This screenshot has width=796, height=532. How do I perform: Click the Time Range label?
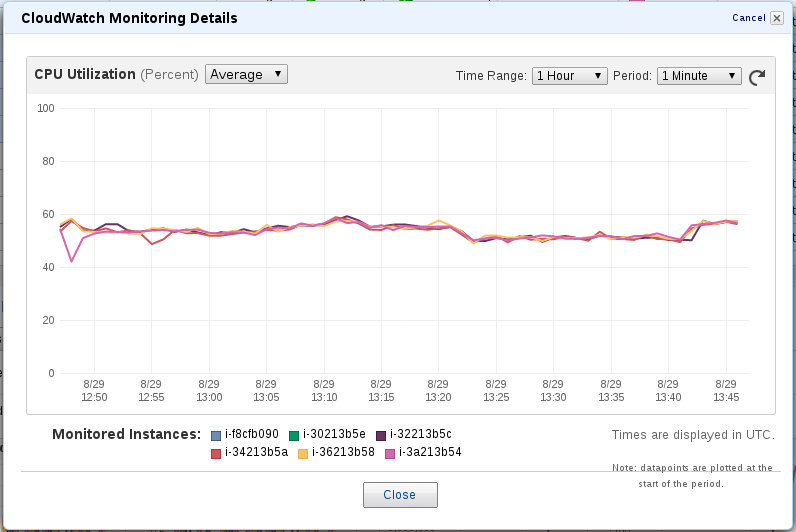(x=491, y=76)
